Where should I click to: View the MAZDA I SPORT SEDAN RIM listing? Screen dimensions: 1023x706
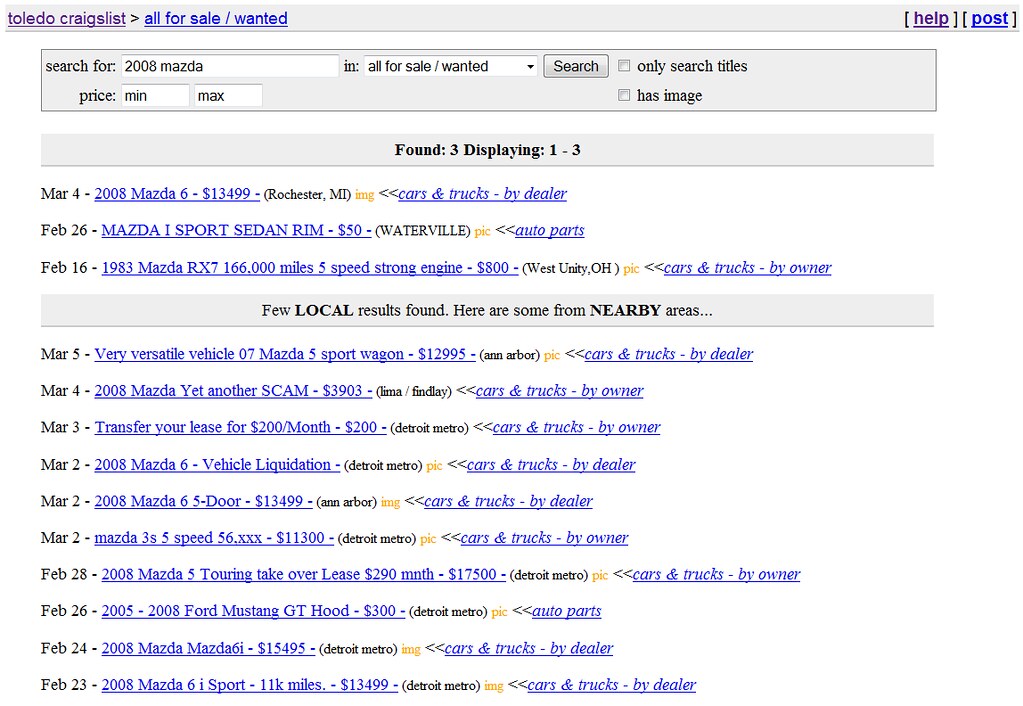pos(236,230)
